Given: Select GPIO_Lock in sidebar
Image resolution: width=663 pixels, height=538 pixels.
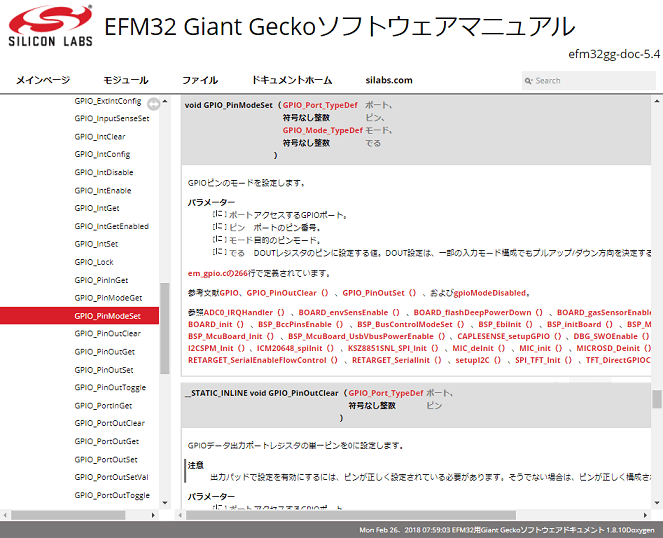Looking at the screenshot, I should pyautogui.click(x=94, y=262).
